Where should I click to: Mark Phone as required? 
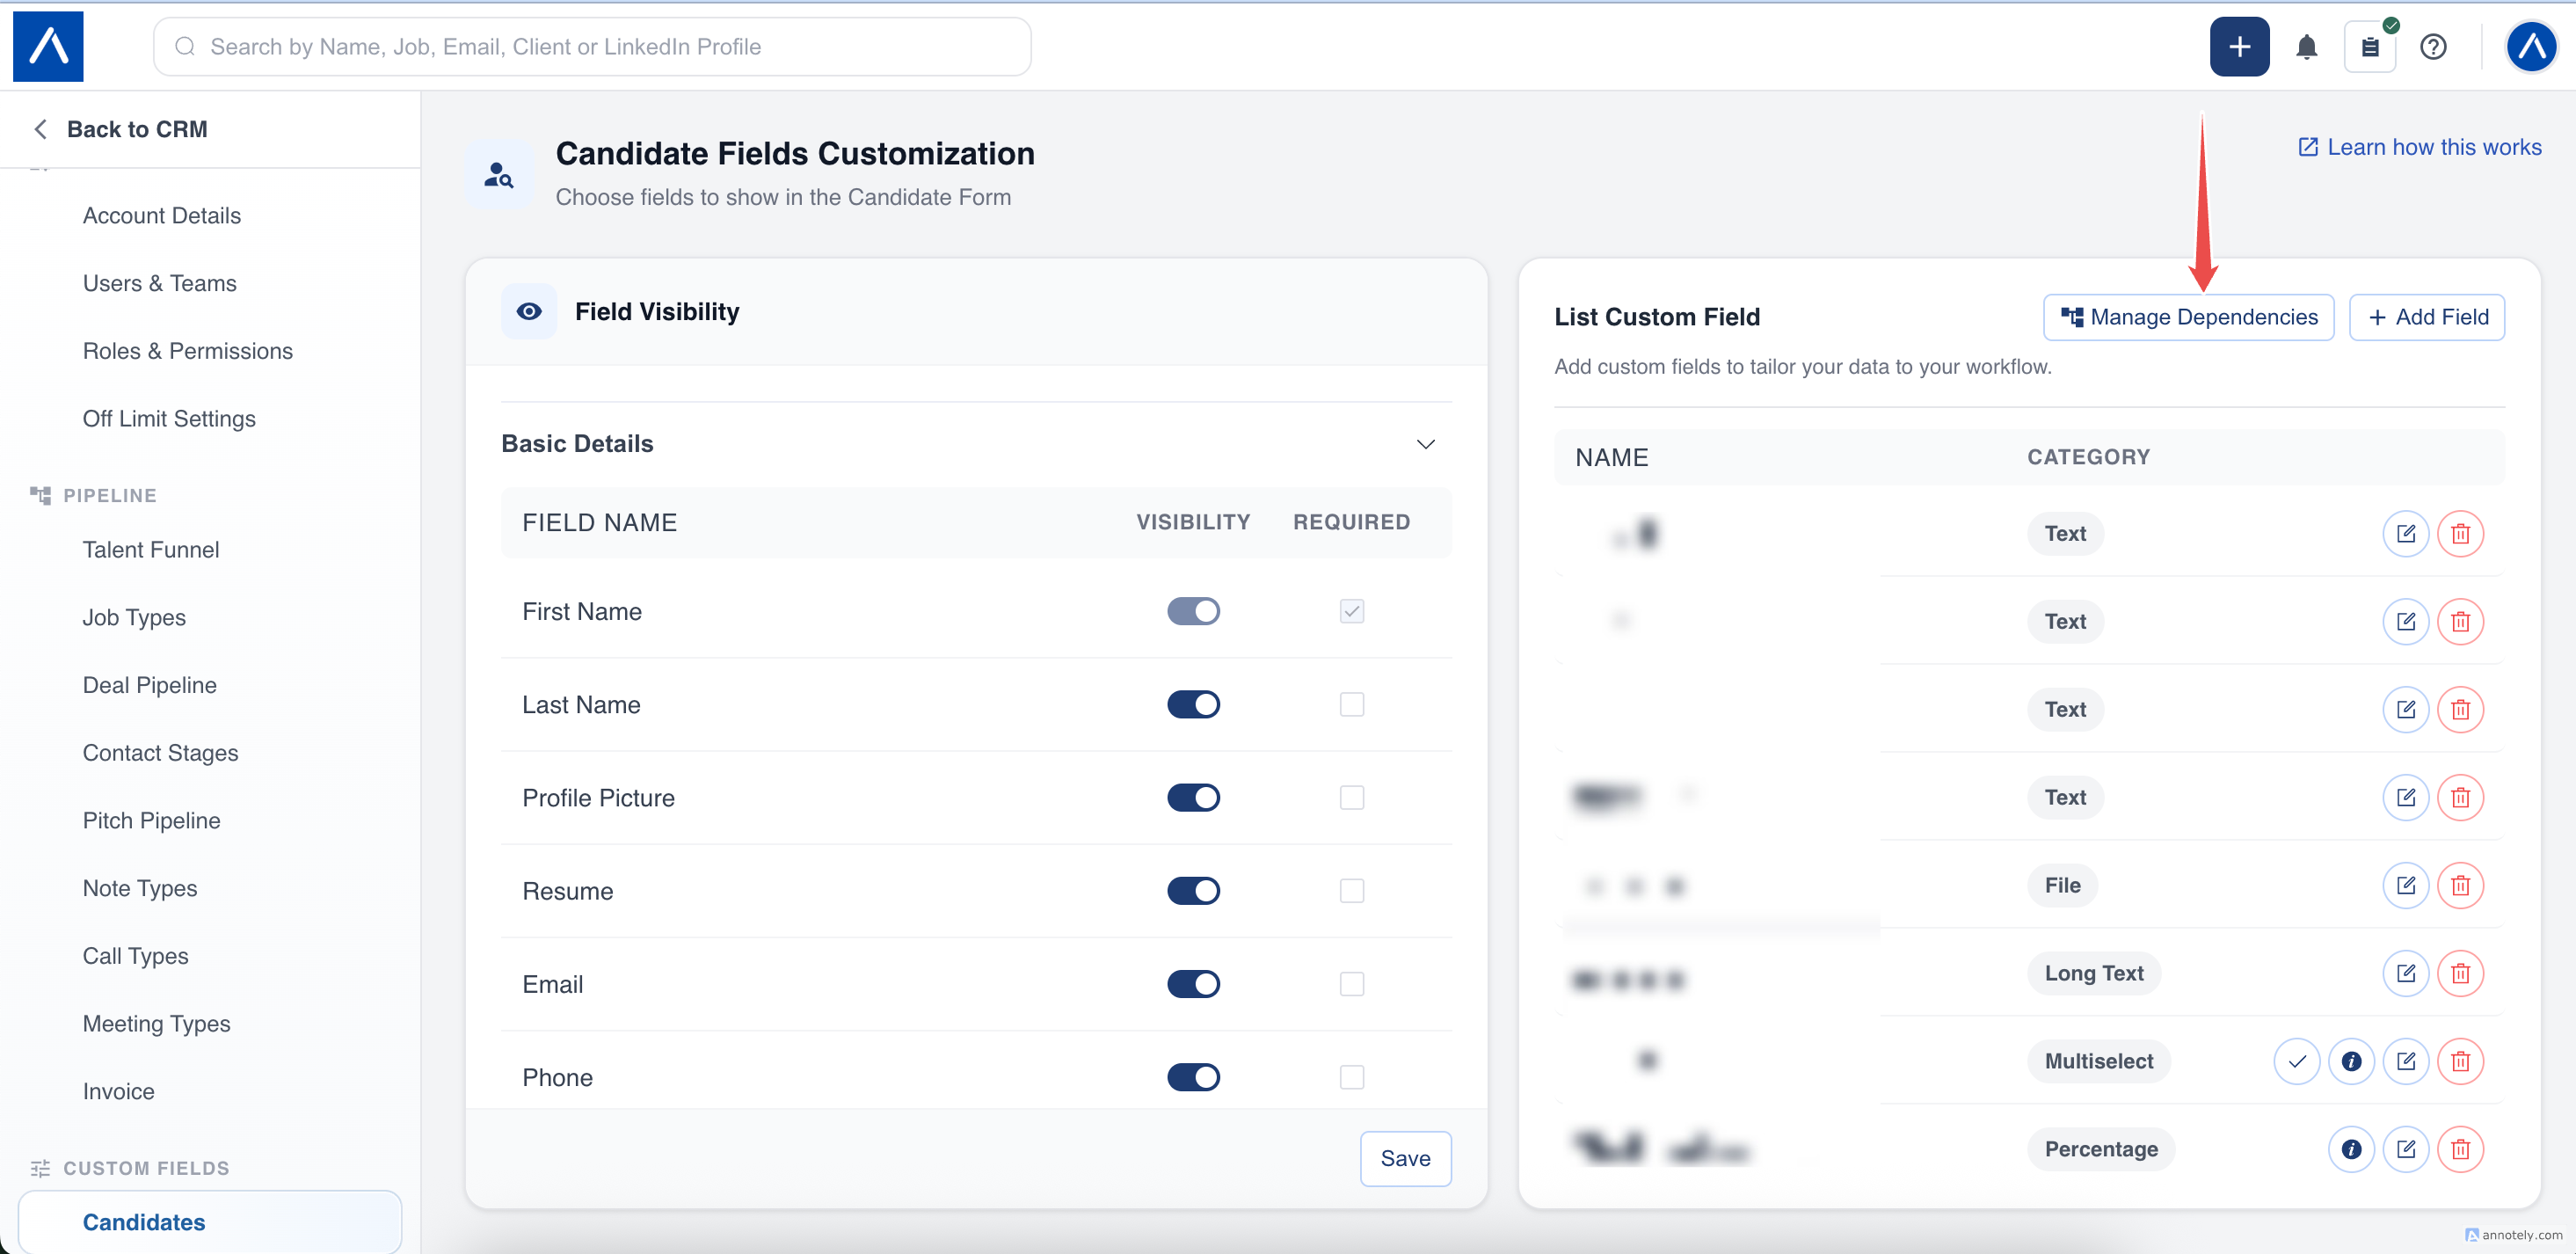coord(1351,1076)
